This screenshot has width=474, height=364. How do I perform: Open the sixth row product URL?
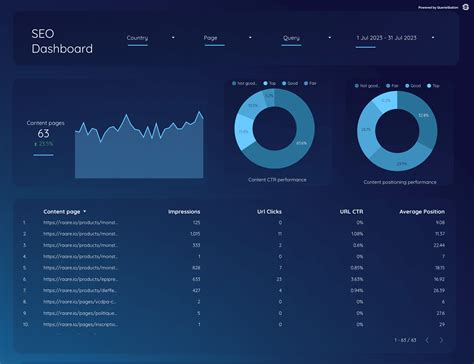tap(81, 279)
